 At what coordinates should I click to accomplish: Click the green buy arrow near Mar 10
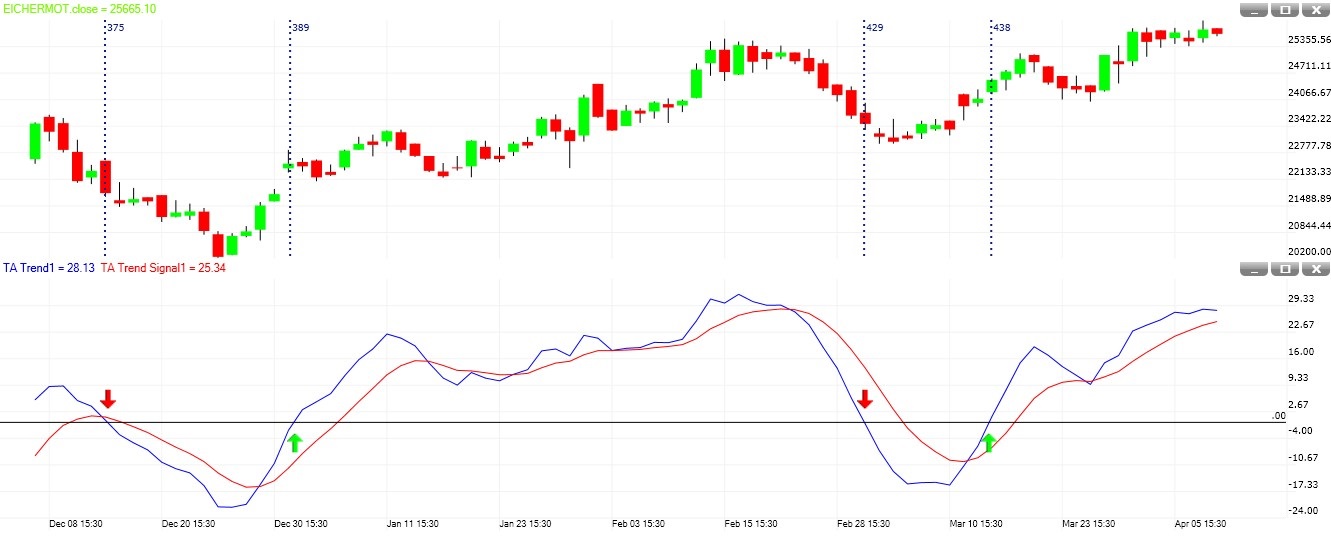(x=989, y=443)
